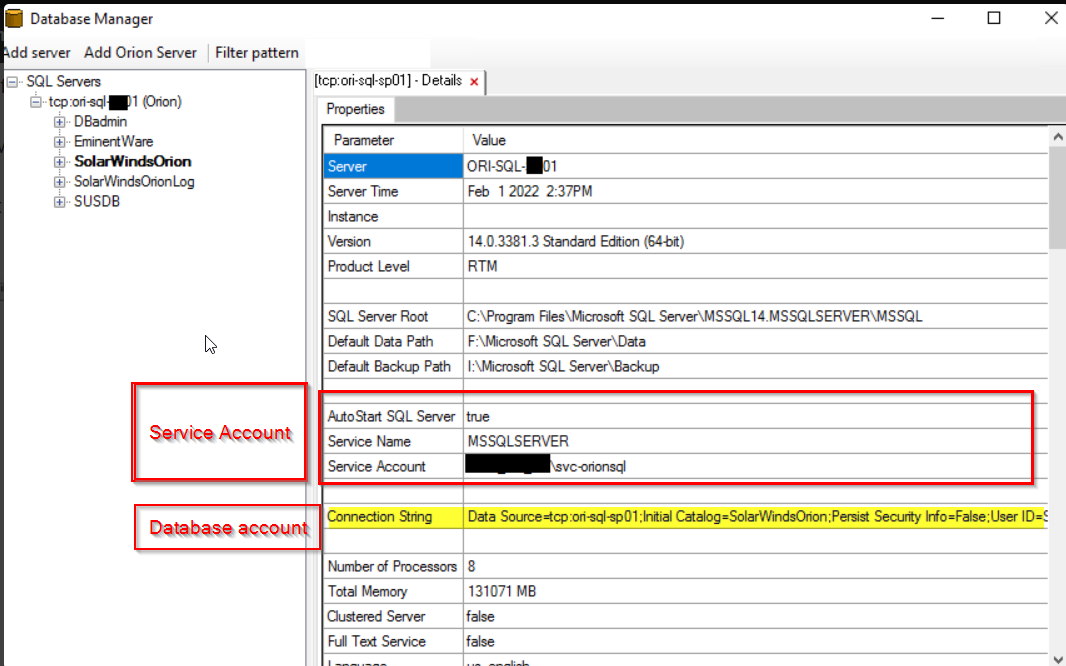The width and height of the screenshot is (1066, 666).
Task: Select the Data Source connection string value
Action: pos(756,517)
